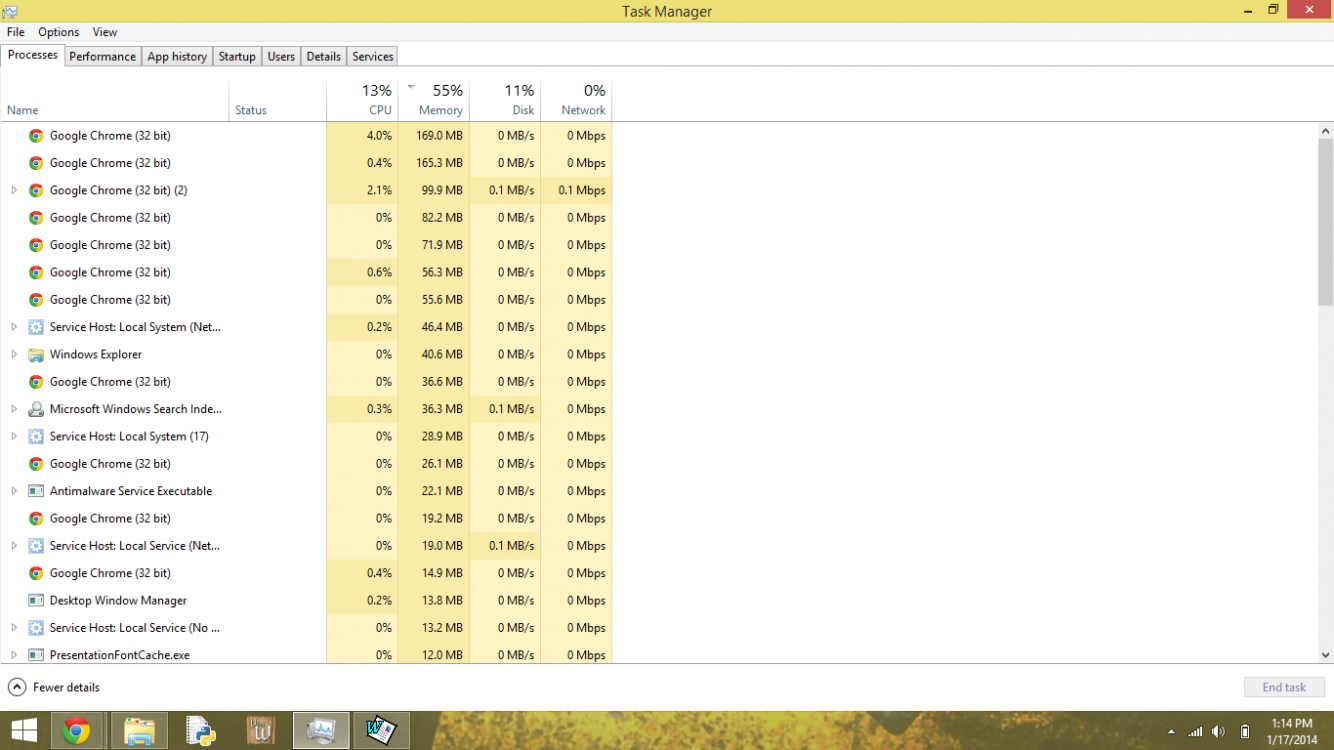This screenshot has width=1334, height=750.
Task: Click the Antimalware Service Executable icon
Action: point(36,492)
